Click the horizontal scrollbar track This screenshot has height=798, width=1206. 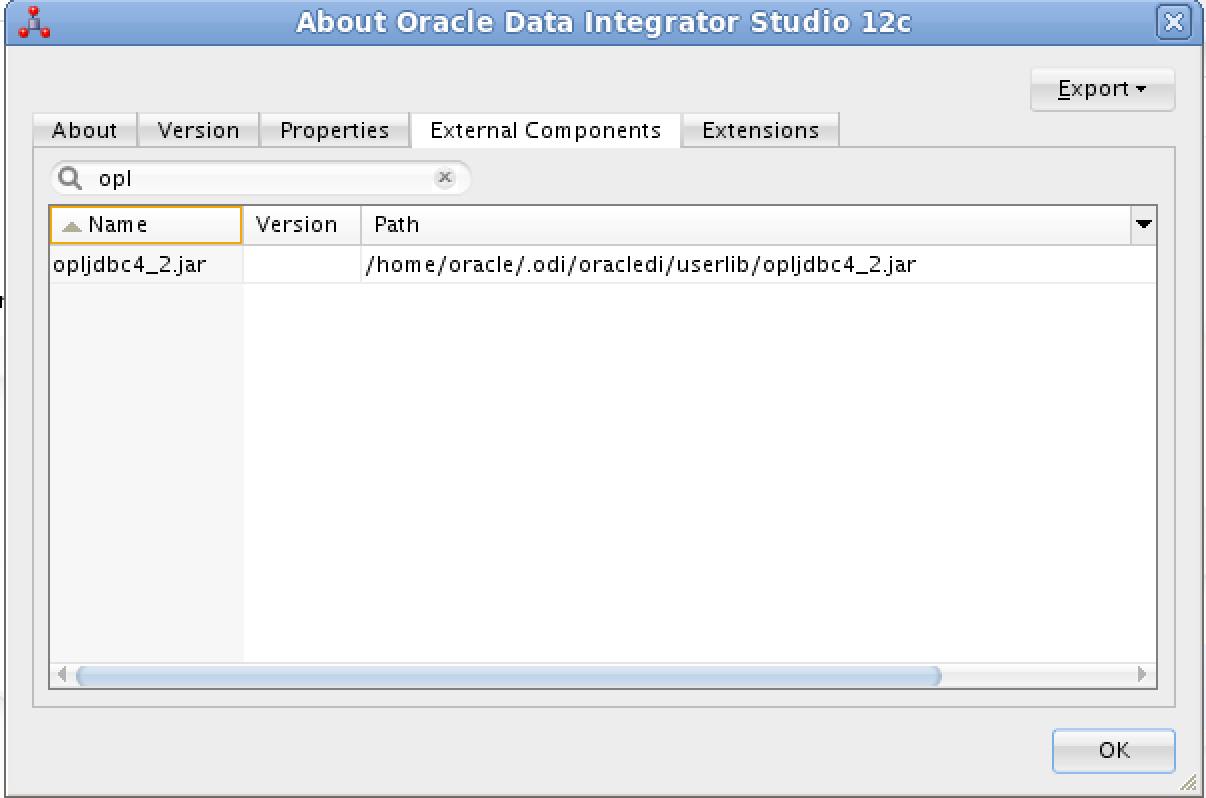coord(600,676)
